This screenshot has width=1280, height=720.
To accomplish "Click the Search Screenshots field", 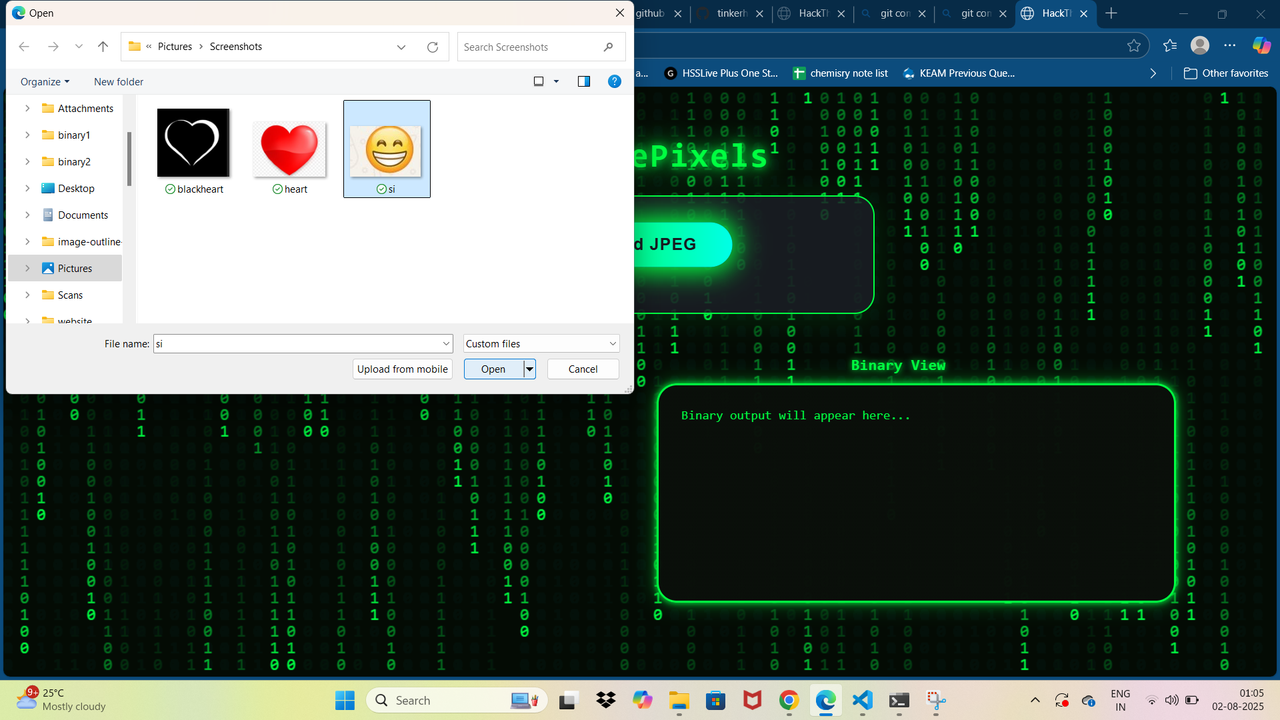I will point(541,47).
